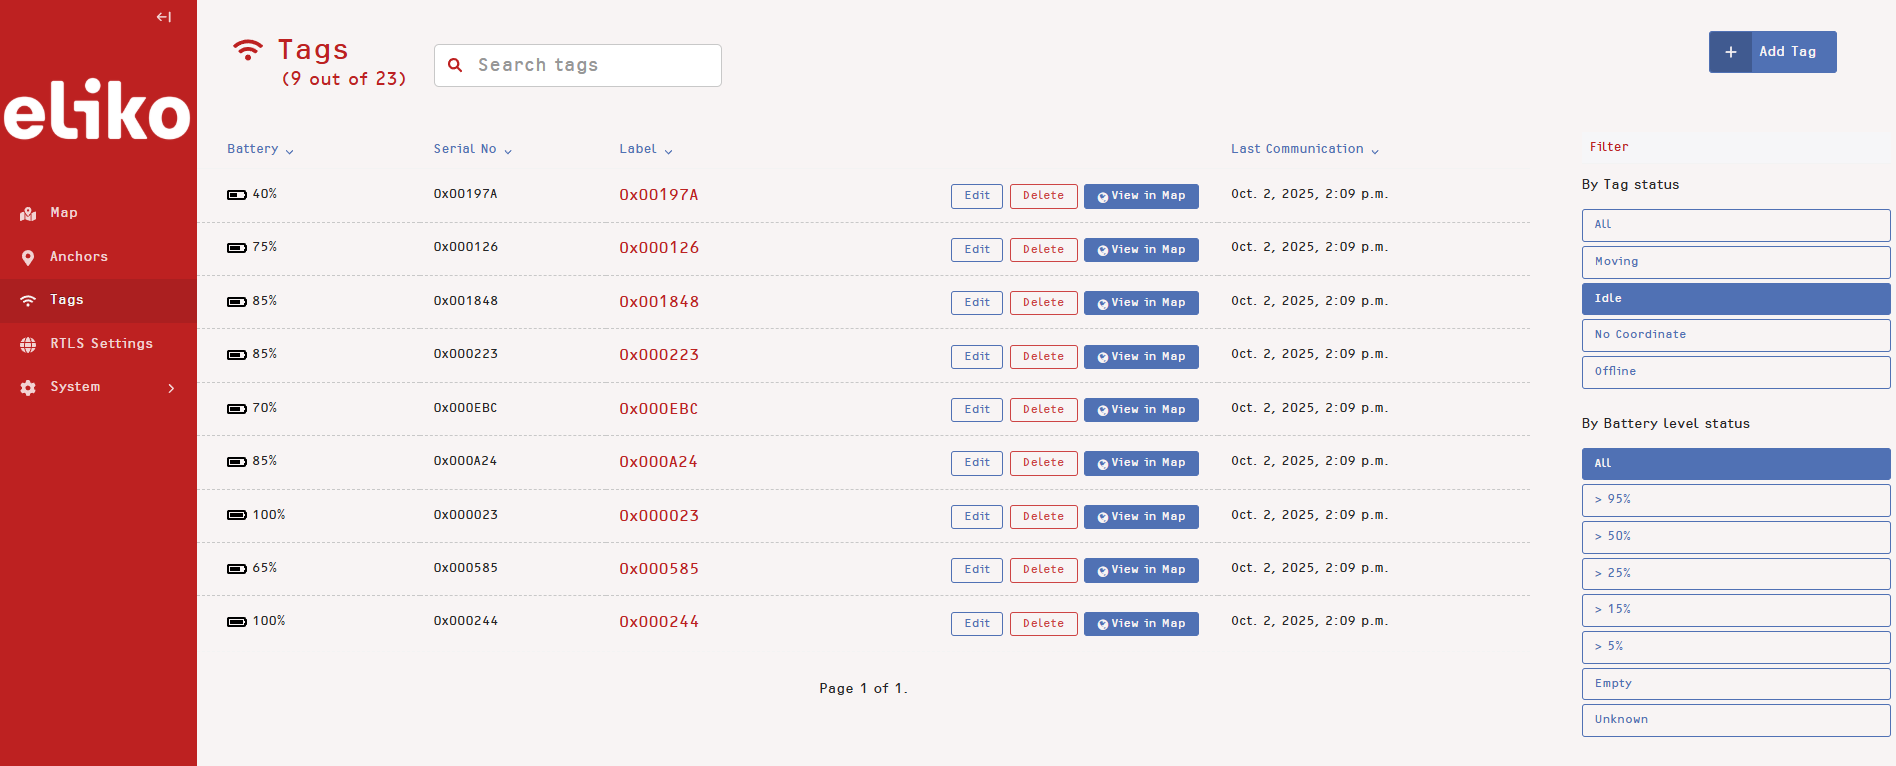This screenshot has width=1896, height=766.
Task: Click the battery icon for tag 0x00197A
Action: [x=237, y=195]
